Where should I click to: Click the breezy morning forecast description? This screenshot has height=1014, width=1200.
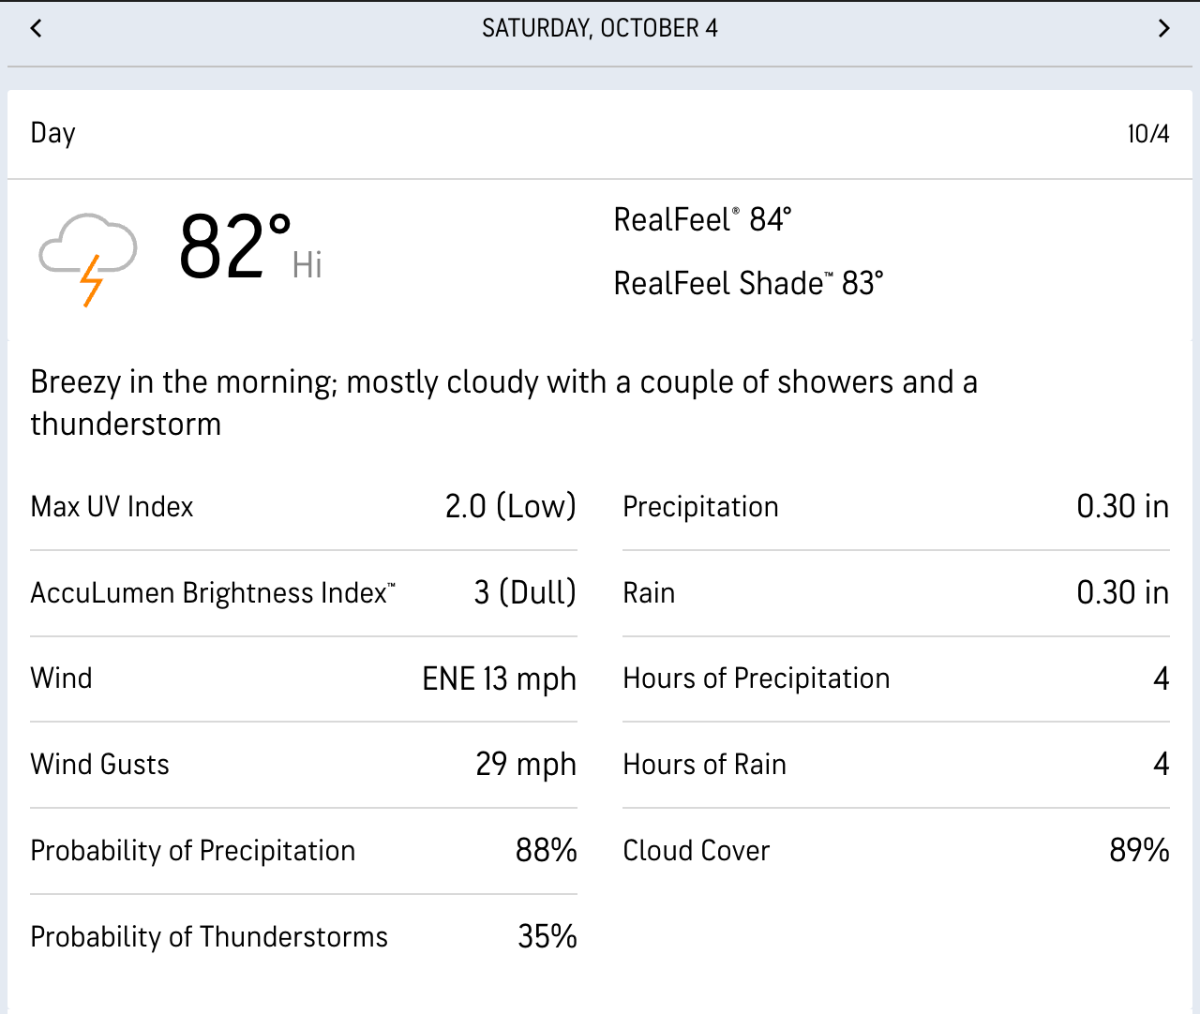[504, 402]
